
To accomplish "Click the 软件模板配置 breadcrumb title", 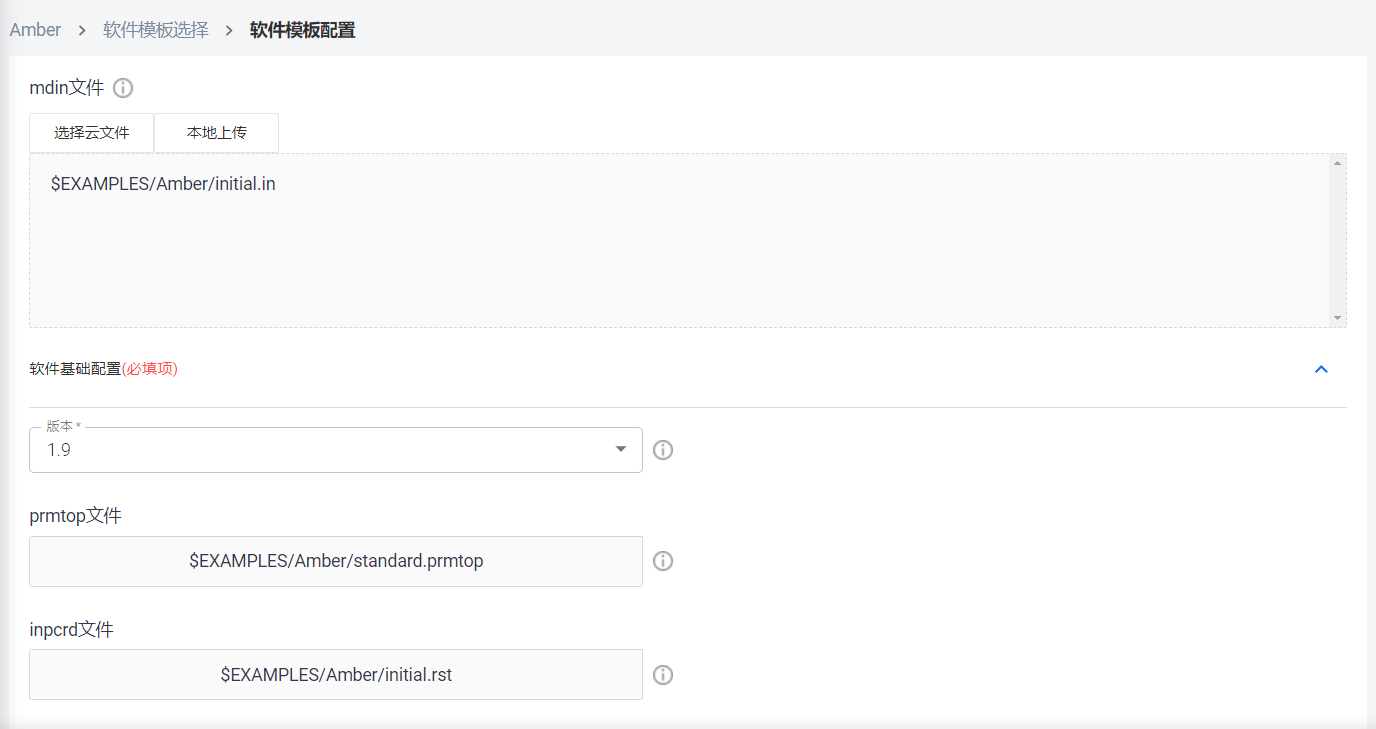I will coord(303,30).
